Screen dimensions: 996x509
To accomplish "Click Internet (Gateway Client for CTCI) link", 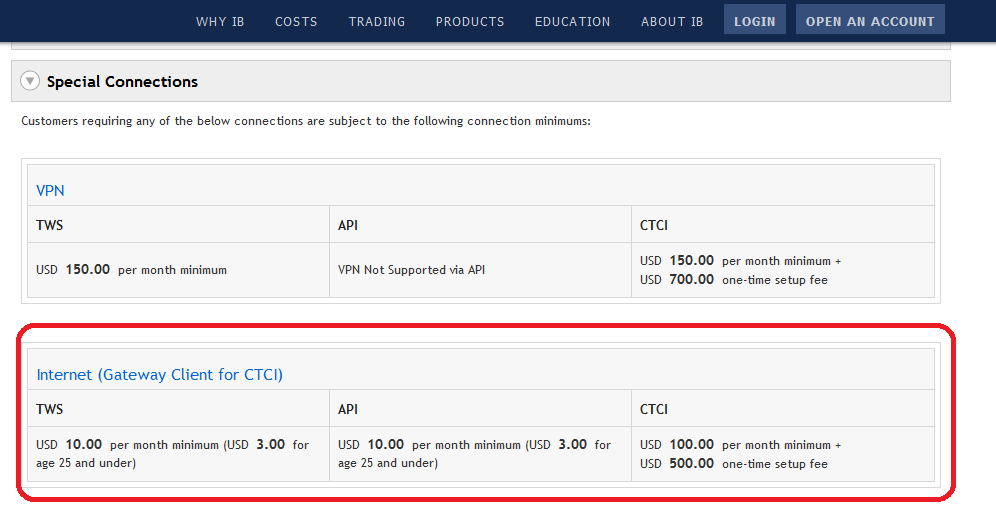I will coord(160,374).
